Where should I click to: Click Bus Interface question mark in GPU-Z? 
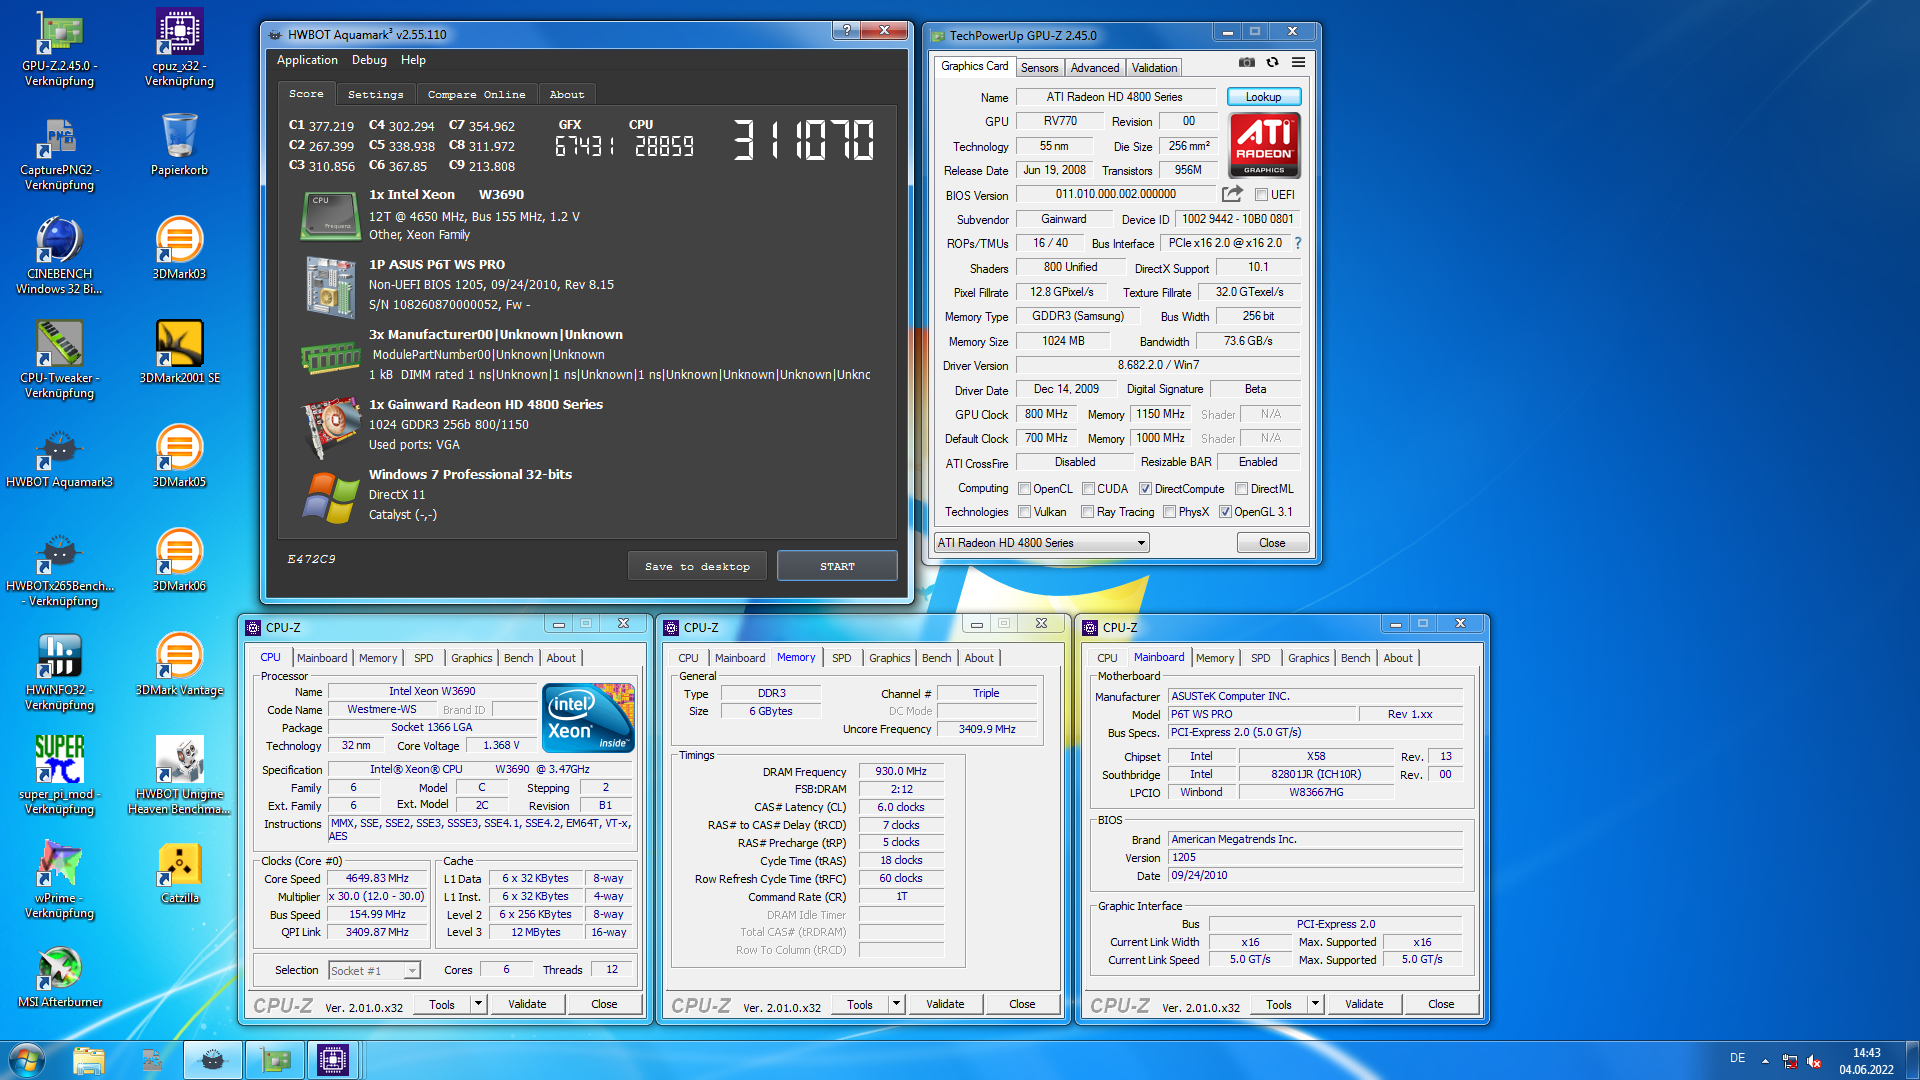[x=1298, y=243]
